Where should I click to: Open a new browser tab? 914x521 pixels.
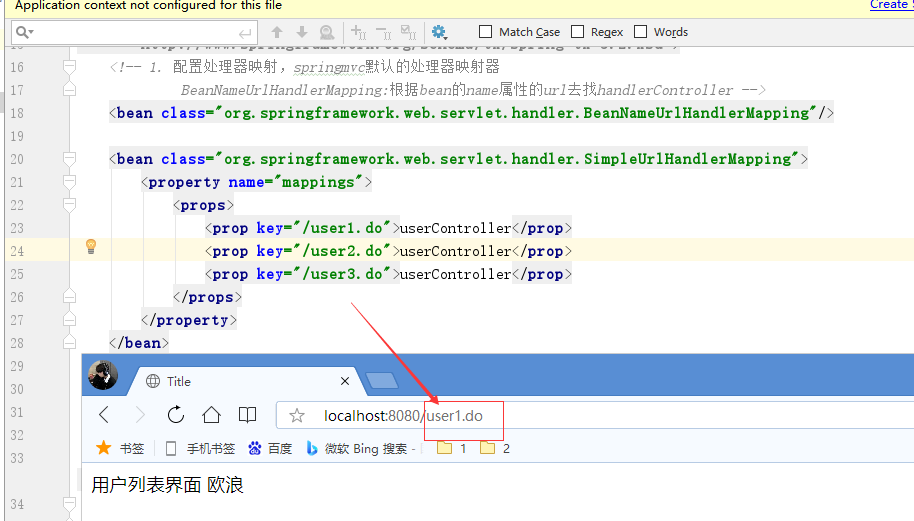click(382, 381)
